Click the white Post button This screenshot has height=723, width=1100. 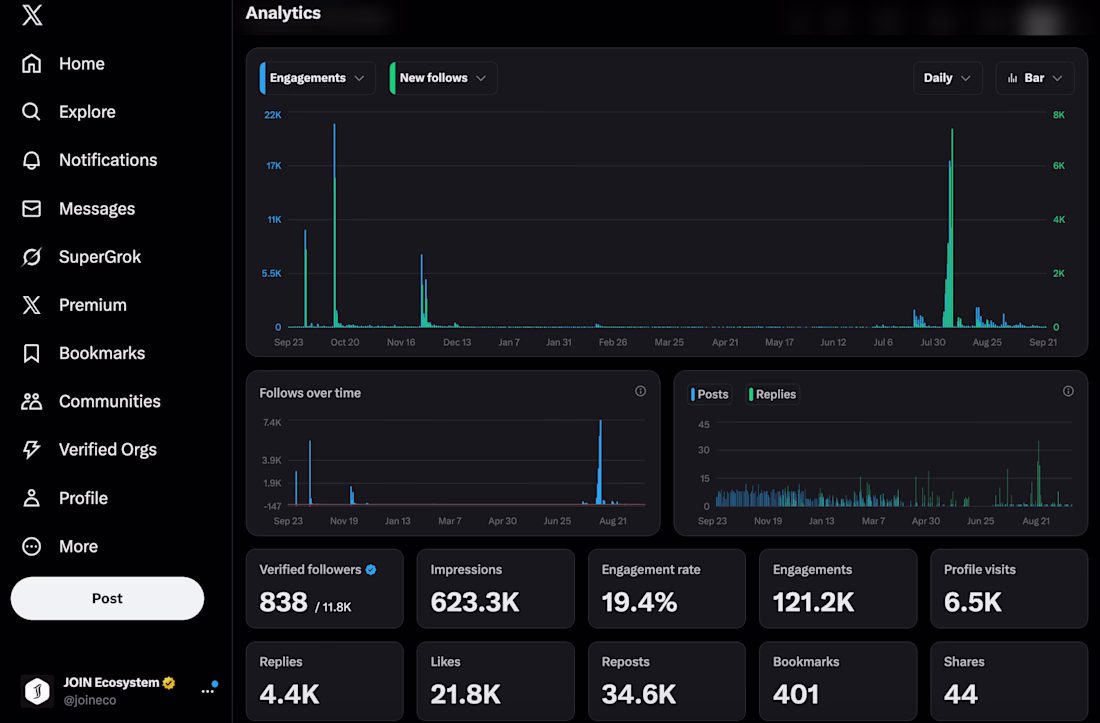107,598
